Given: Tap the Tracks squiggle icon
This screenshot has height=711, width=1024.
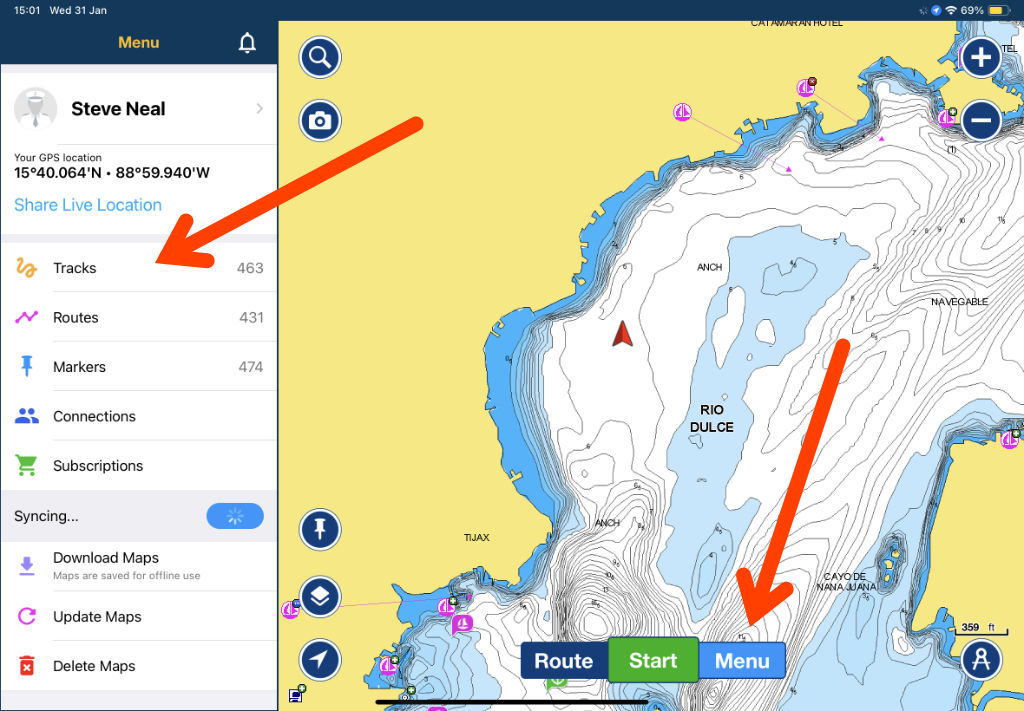Looking at the screenshot, I should (x=26, y=268).
